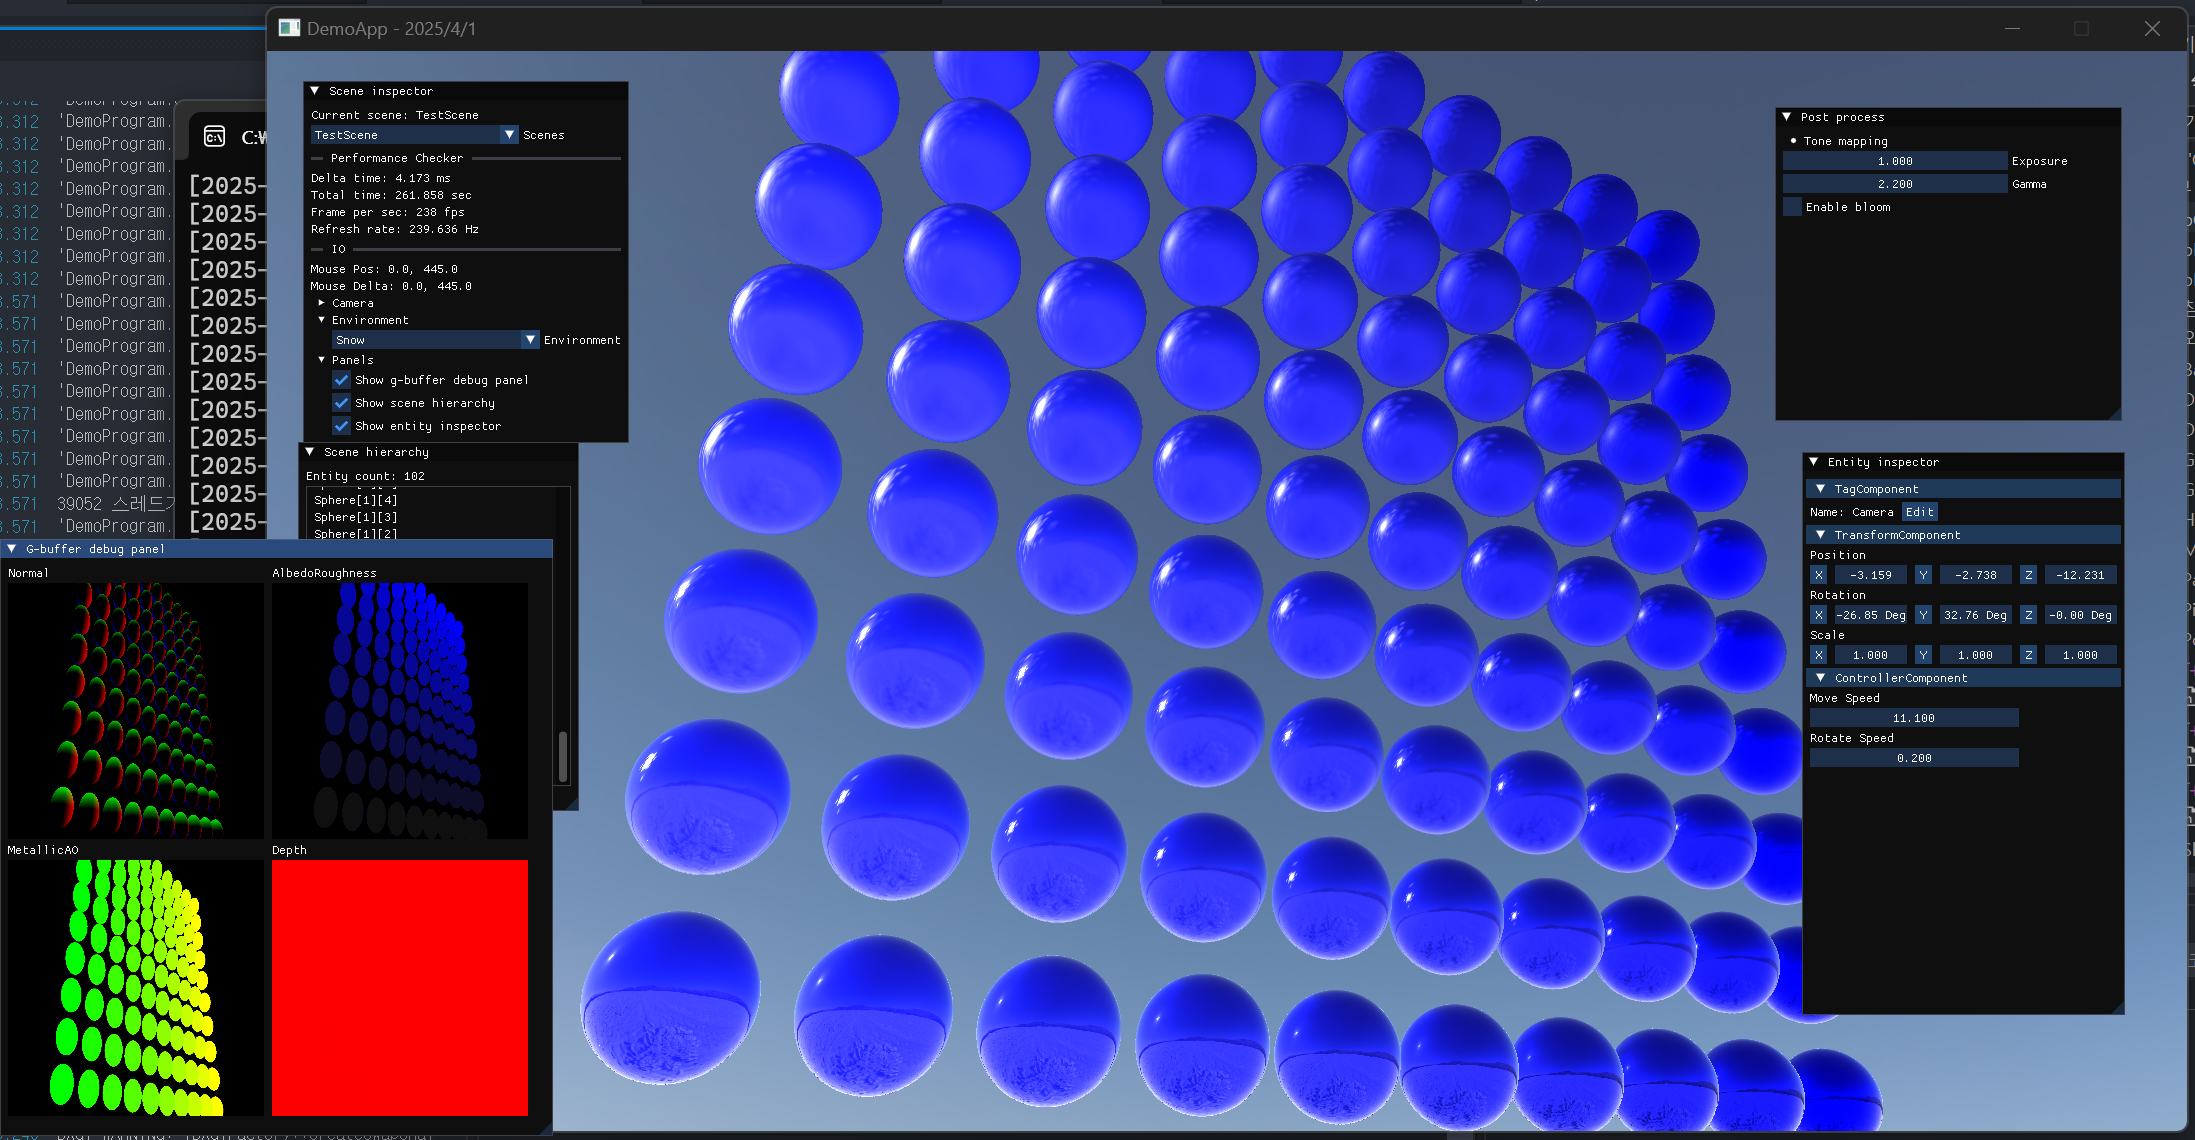2195x1140 pixels.
Task: Collapse the Scene hierarchy panel arrow
Action: pos(310,452)
